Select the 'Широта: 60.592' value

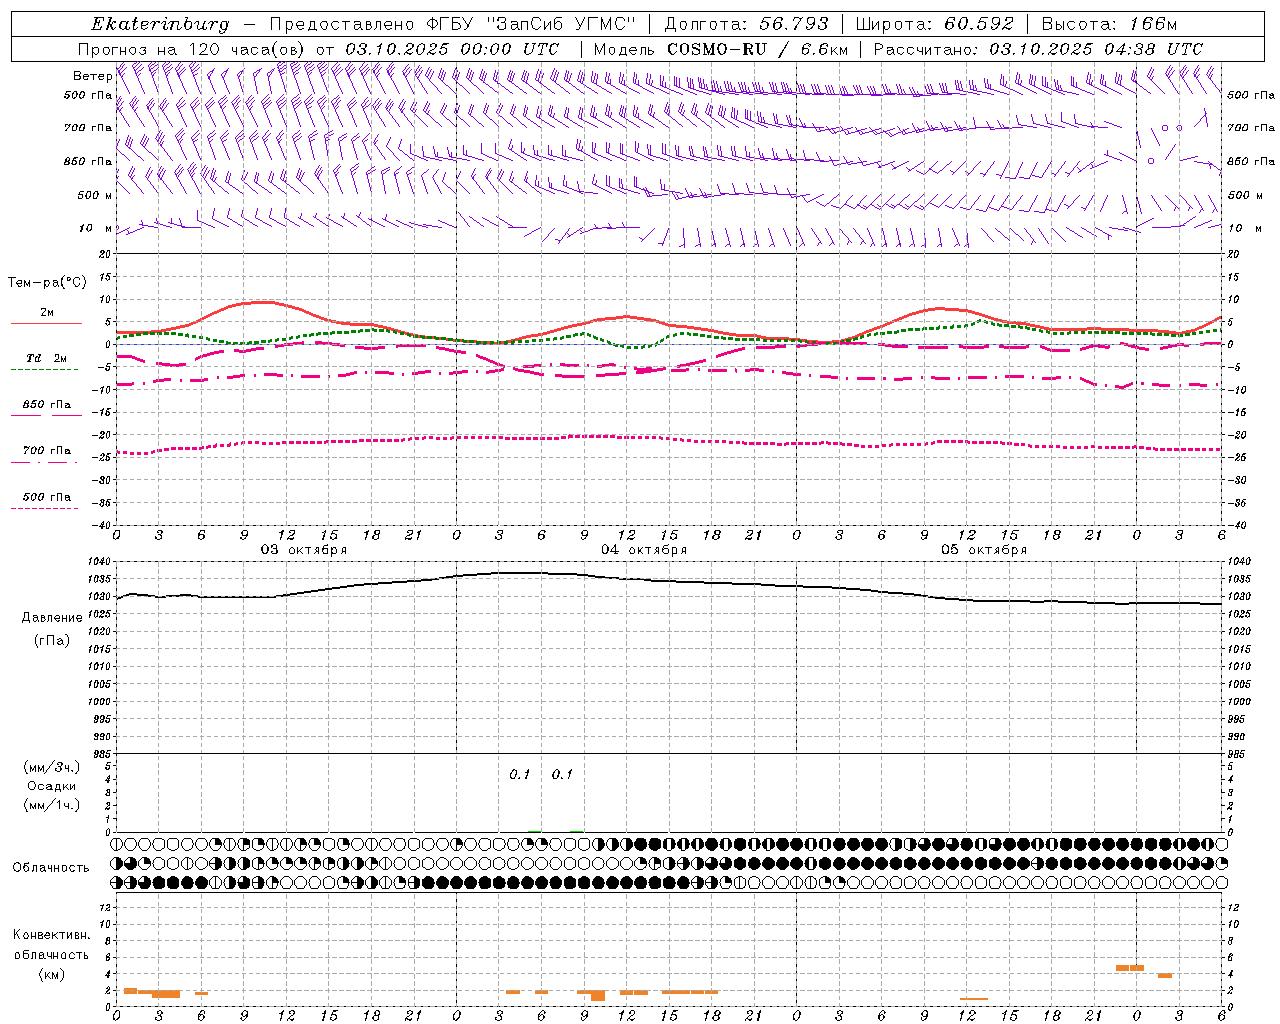tap(935, 24)
